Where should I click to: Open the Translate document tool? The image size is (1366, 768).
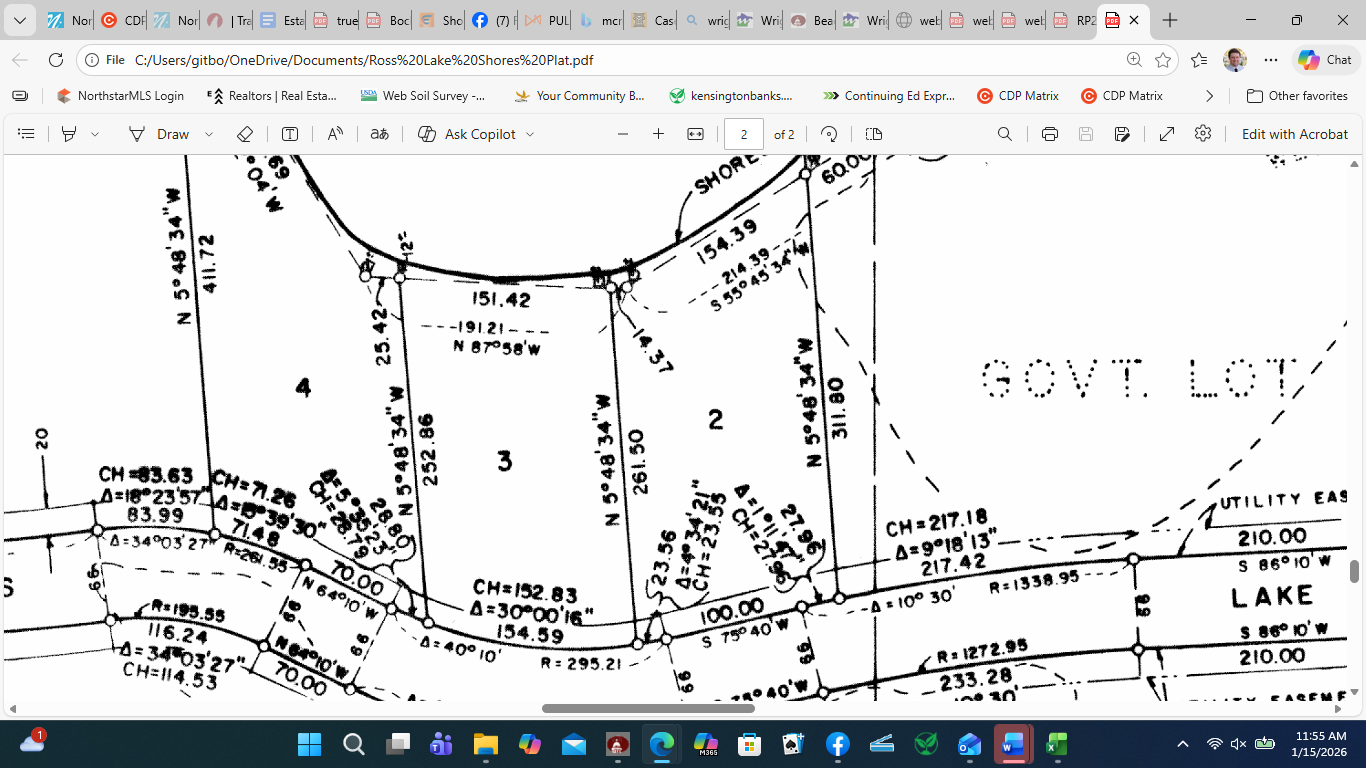click(379, 133)
